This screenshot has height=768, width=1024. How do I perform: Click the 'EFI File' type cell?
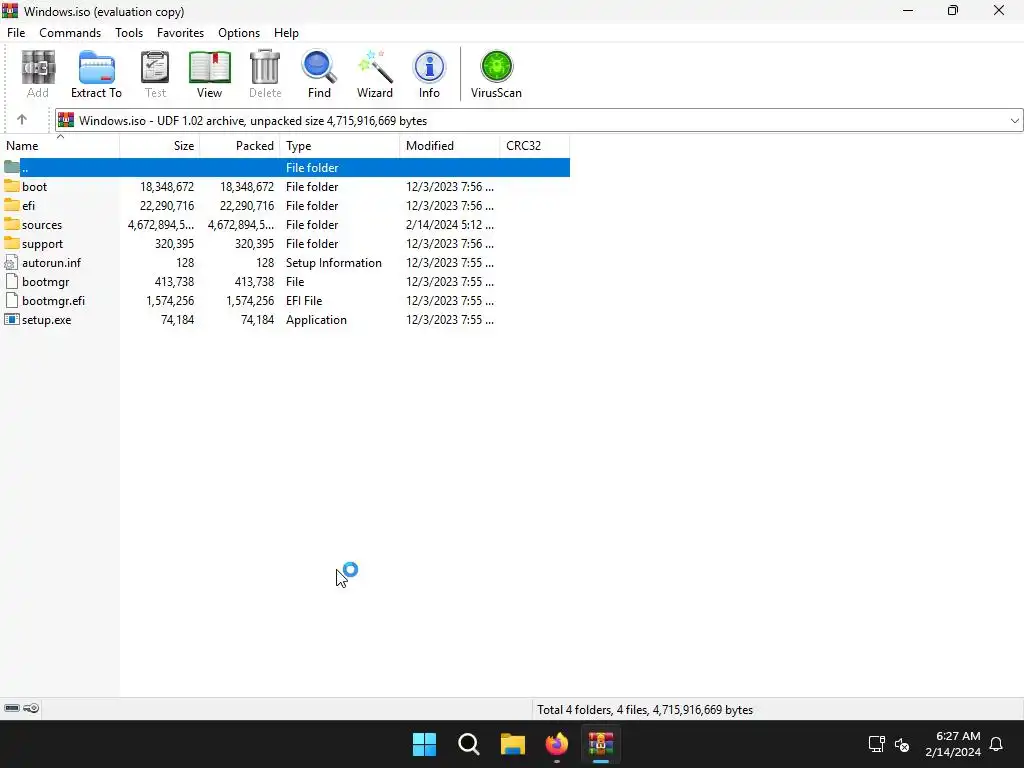pos(304,300)
